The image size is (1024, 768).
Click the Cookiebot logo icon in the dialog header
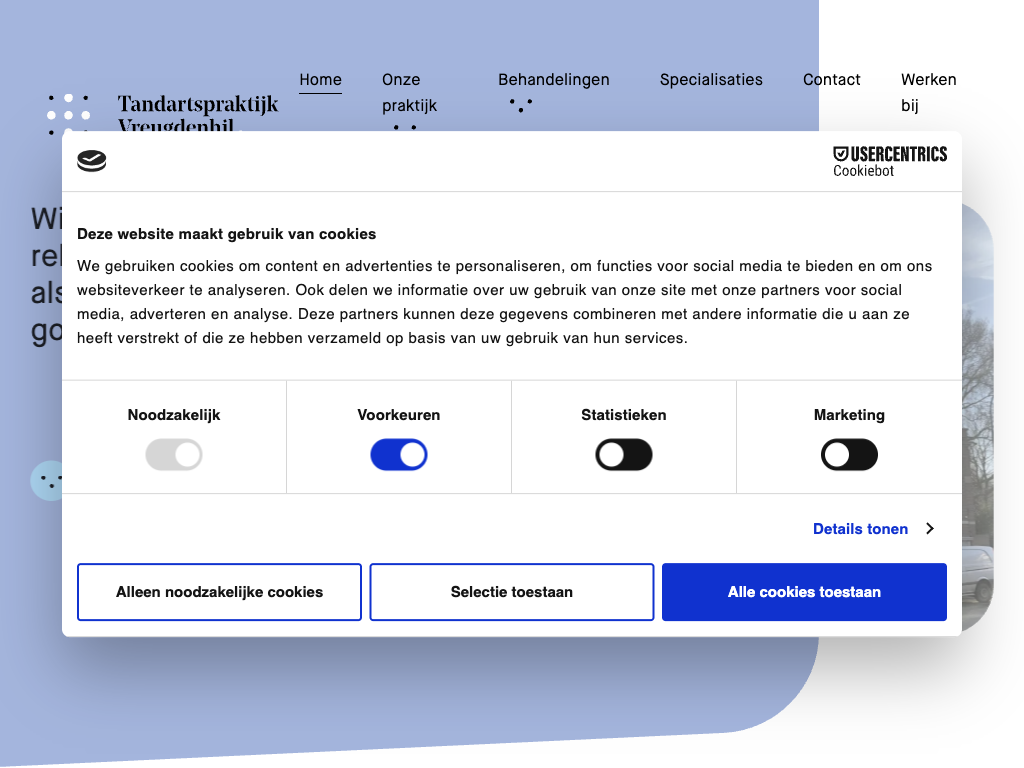92,161
